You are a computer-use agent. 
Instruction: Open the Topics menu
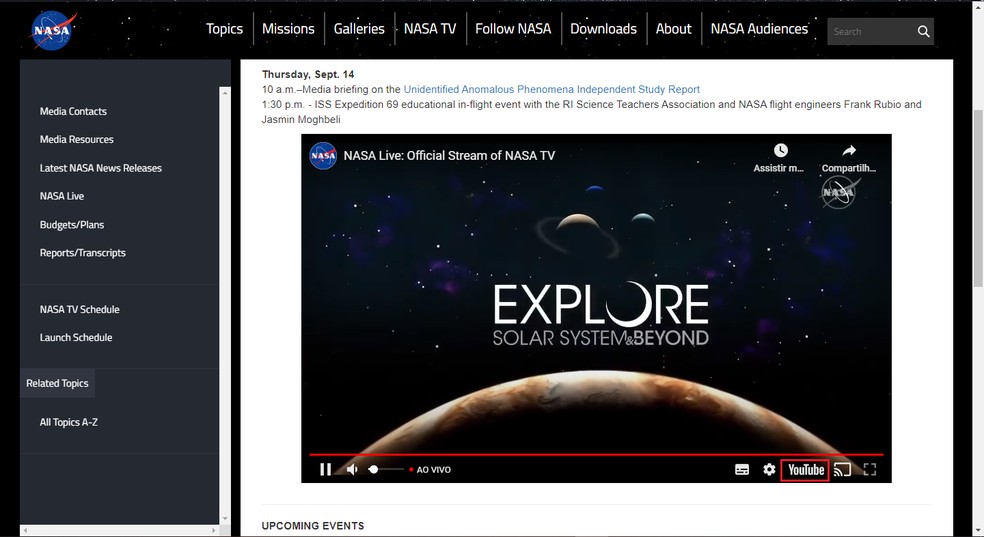point(224,29)
